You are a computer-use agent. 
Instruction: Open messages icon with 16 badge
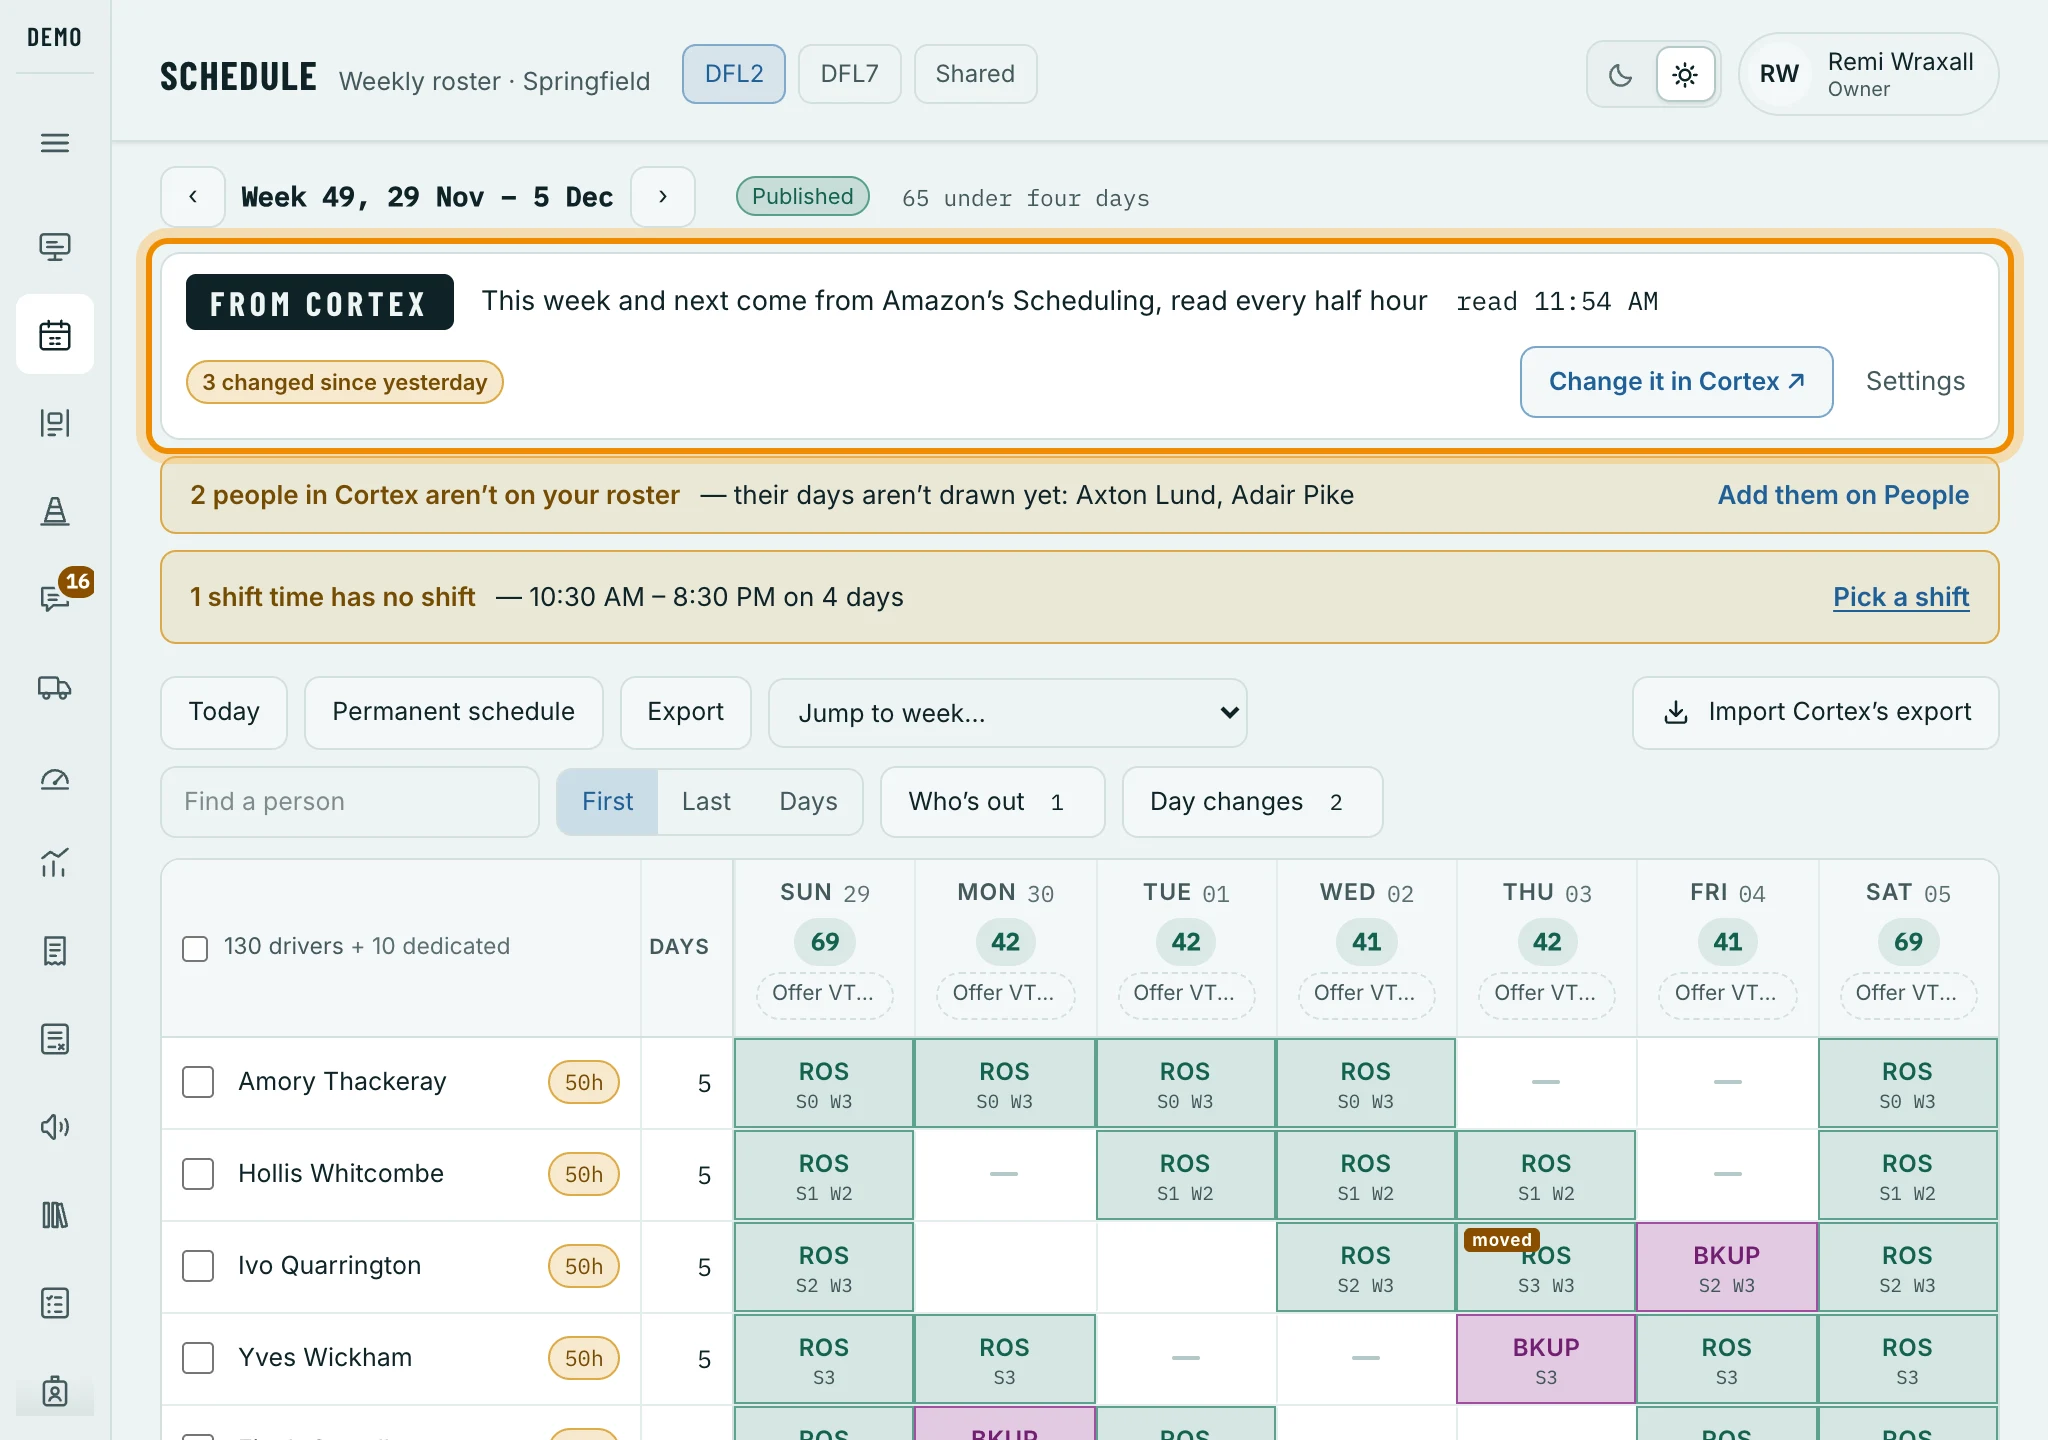pos(55,598)
